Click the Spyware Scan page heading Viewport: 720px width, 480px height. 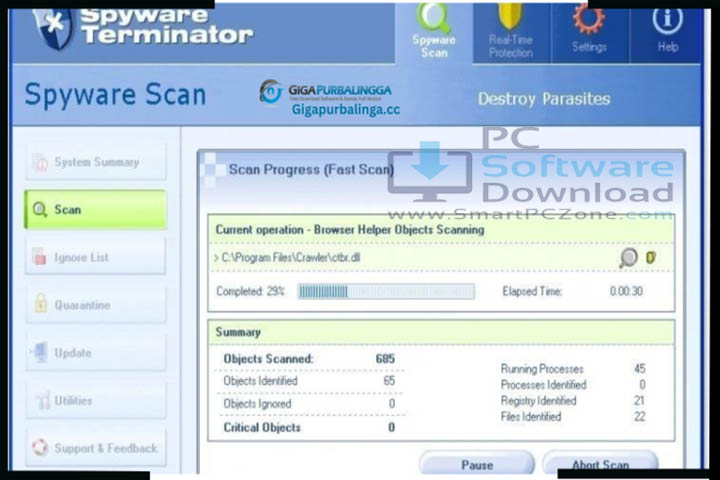(x=115, y=95)
